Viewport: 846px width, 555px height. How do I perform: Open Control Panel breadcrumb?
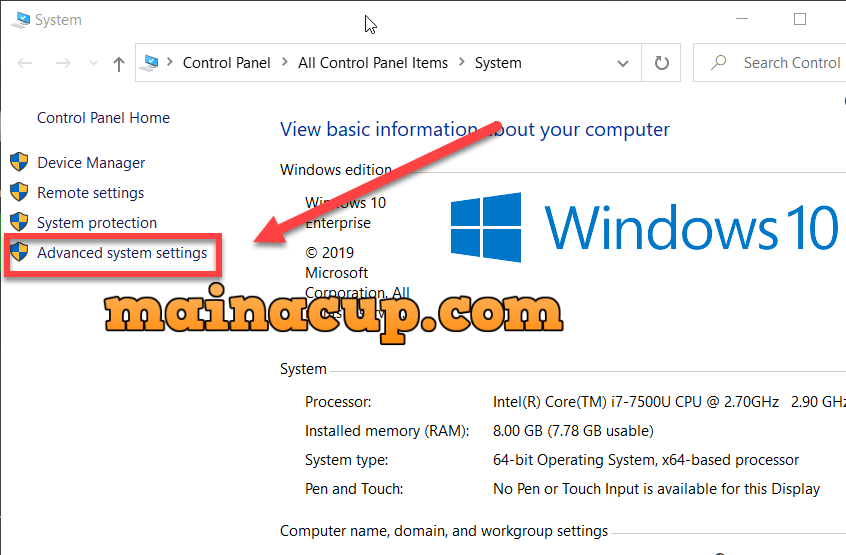pyautogui.click(x=227, y=63)
